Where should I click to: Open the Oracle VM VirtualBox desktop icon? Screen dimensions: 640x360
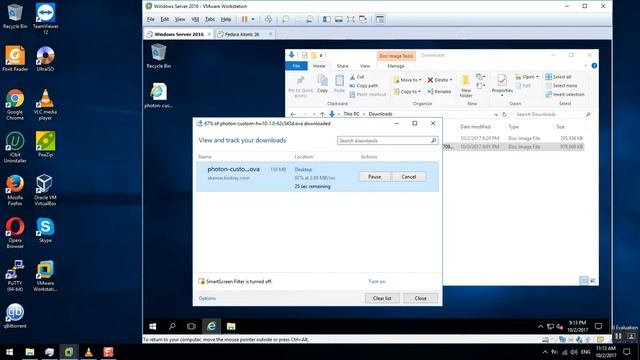tap(45, 190)
